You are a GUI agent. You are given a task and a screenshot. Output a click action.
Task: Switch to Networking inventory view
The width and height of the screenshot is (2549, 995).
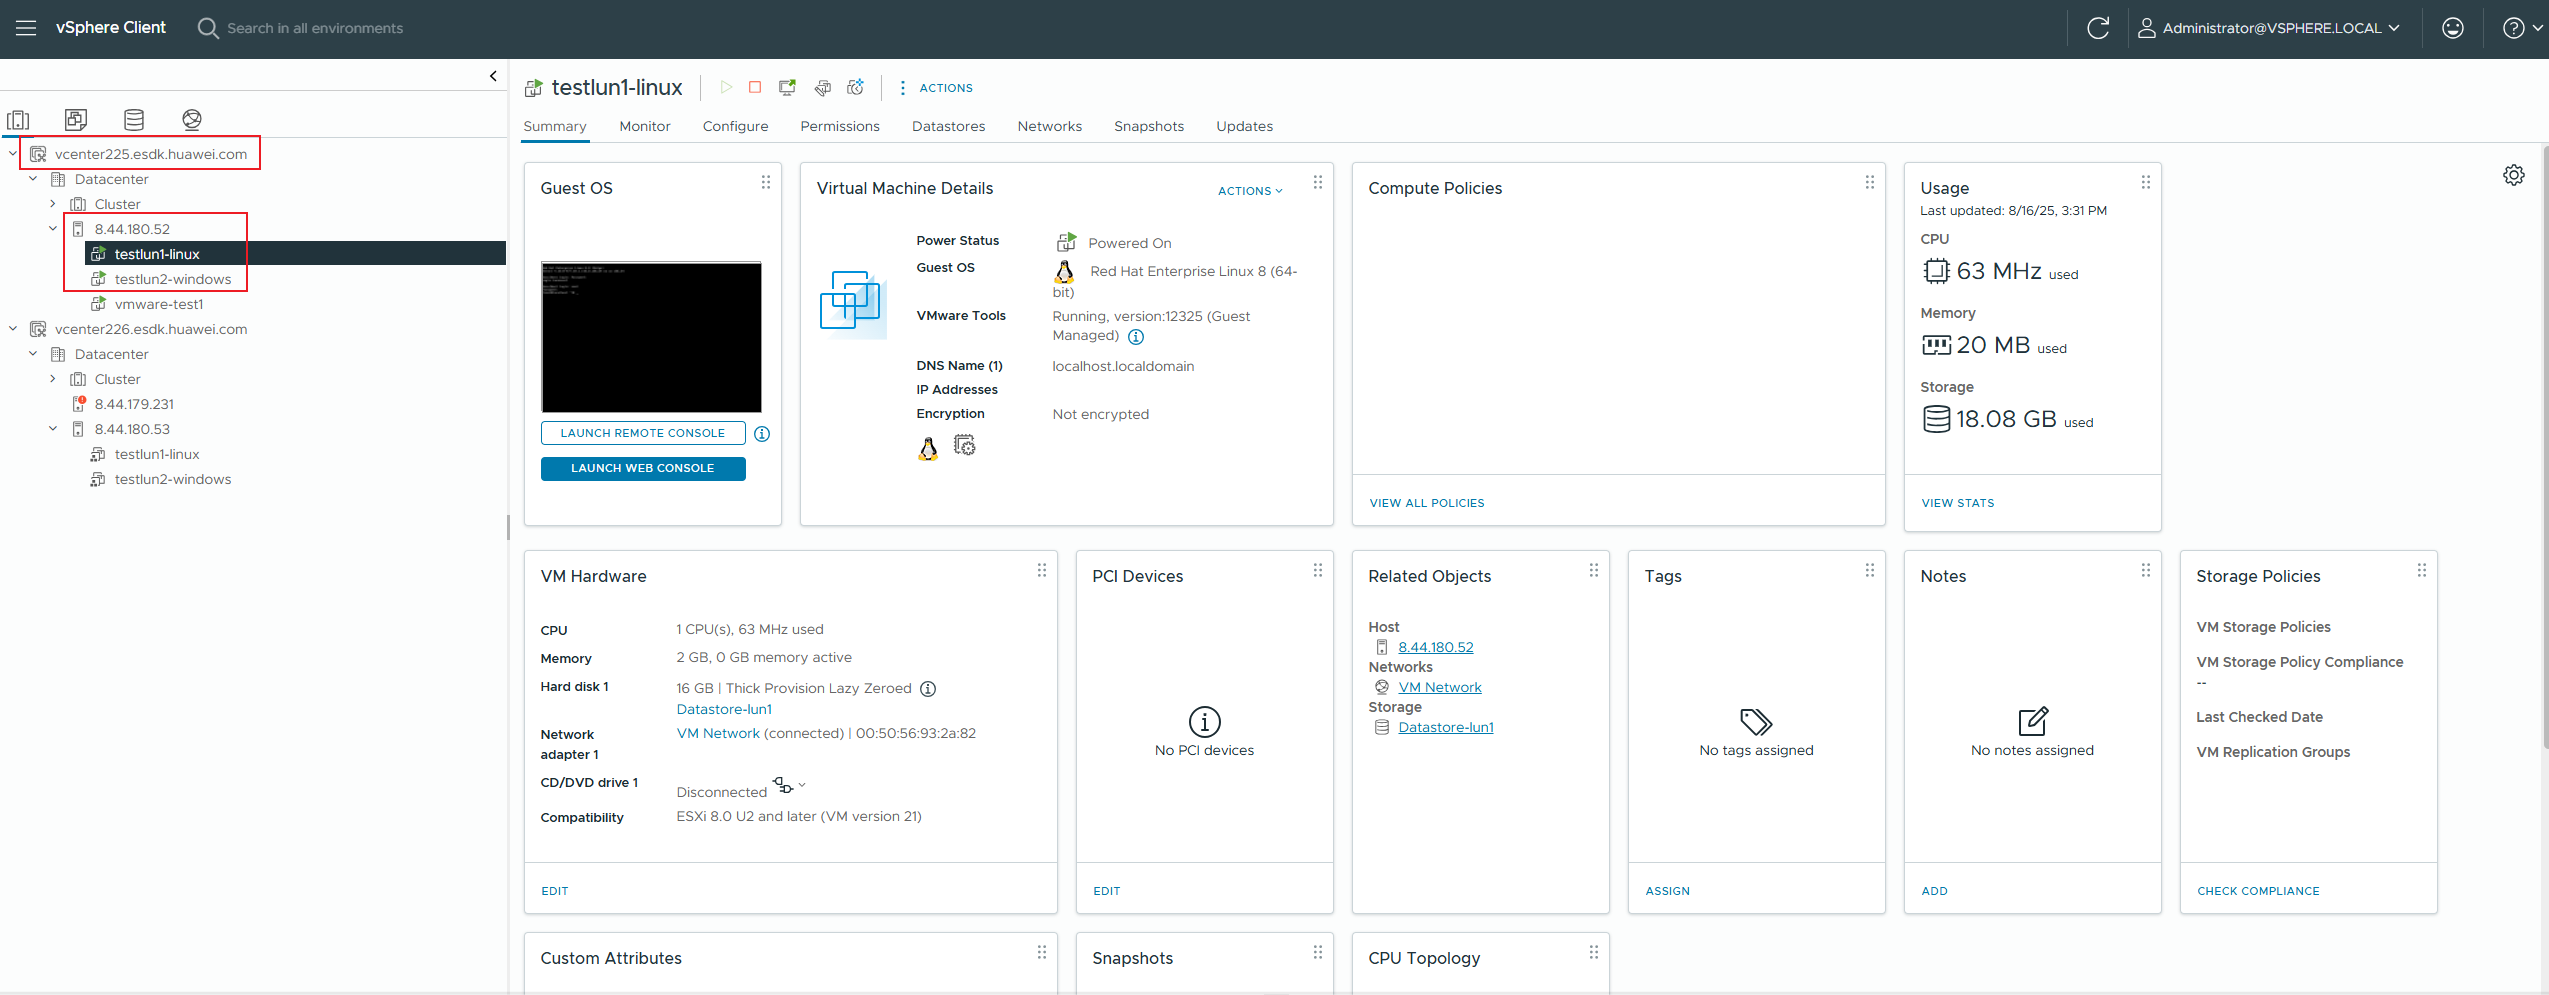point(192,120)
